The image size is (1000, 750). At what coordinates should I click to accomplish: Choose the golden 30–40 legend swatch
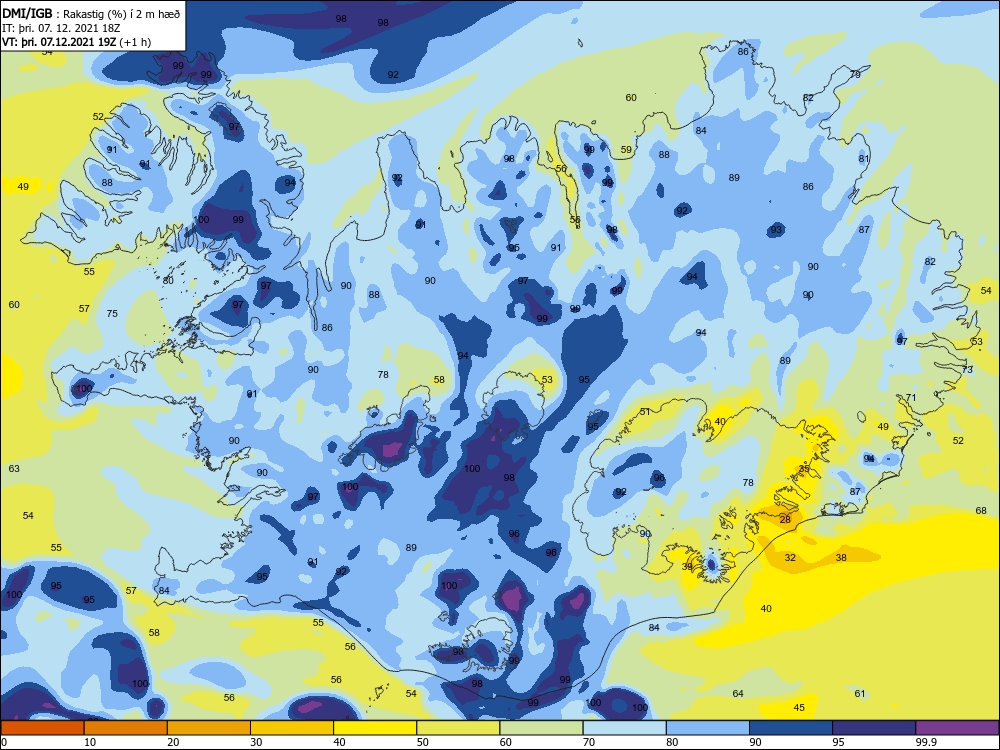click(x=292, y=728)
